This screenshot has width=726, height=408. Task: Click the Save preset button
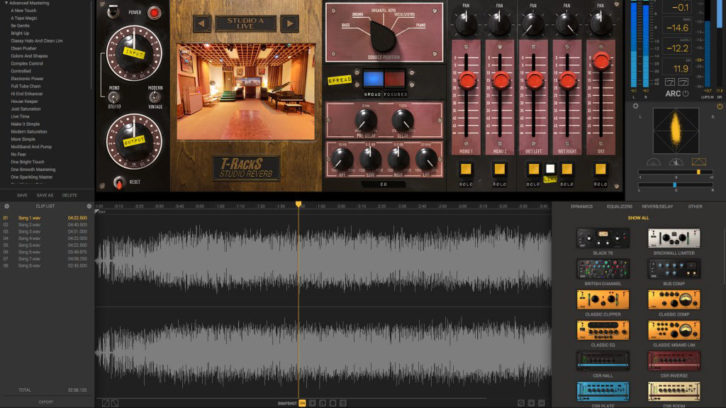point(22,195)
